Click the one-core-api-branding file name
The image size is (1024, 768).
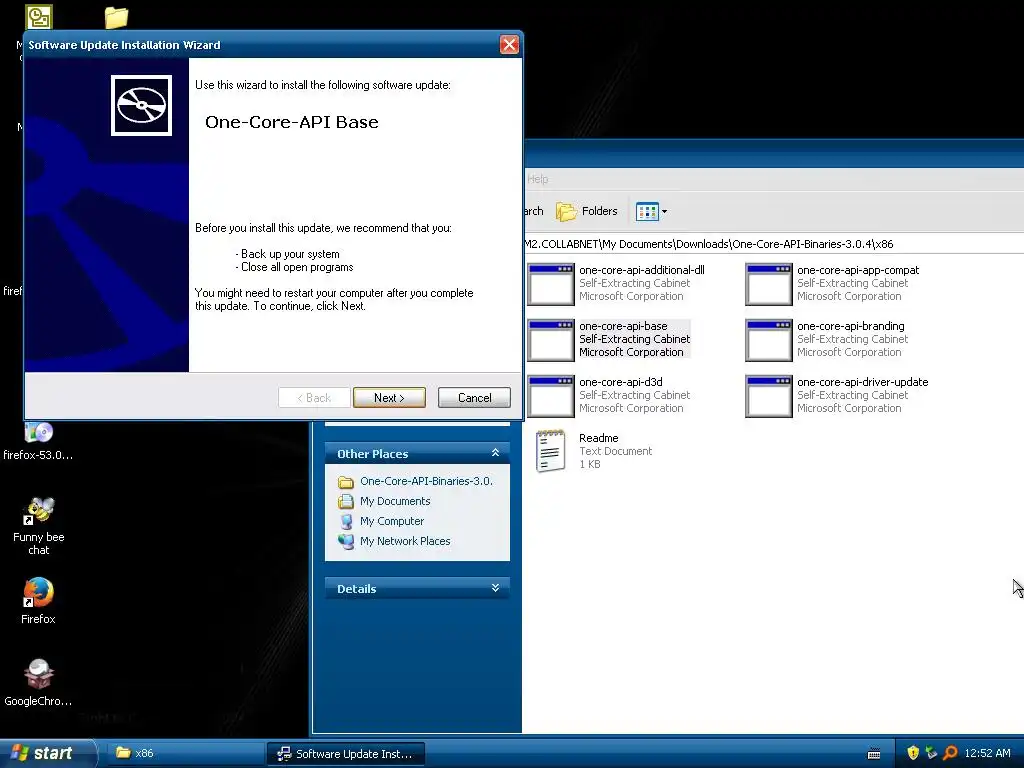(x=850, y=326)
